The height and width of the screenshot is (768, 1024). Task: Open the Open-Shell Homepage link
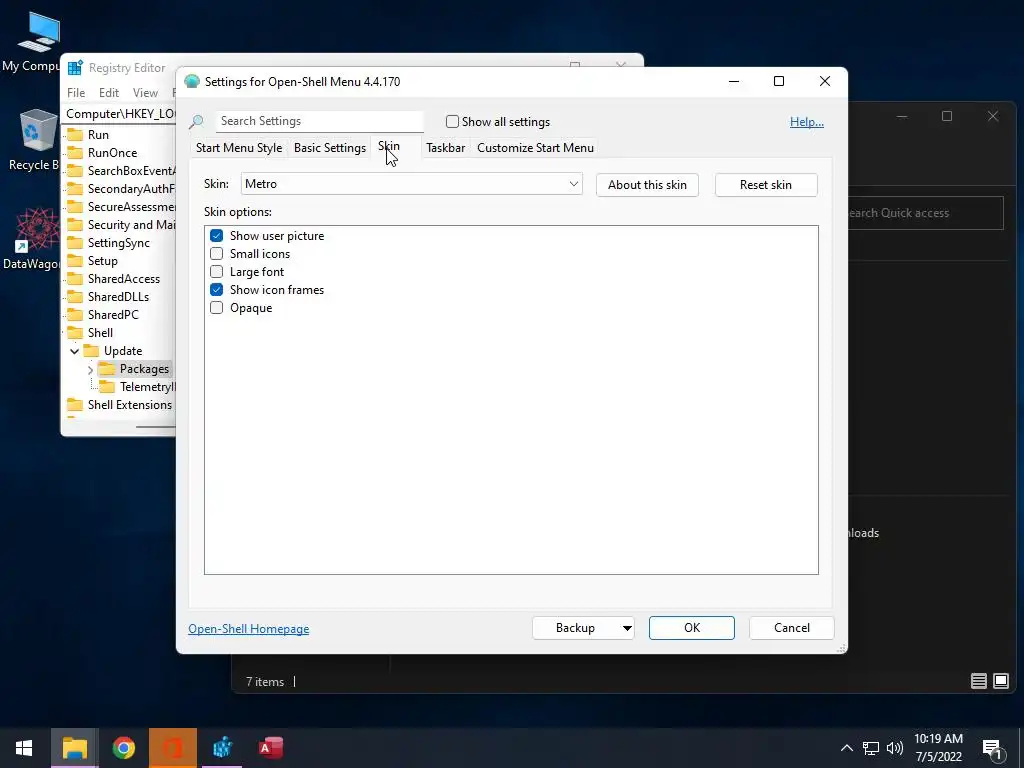point(249,629)
